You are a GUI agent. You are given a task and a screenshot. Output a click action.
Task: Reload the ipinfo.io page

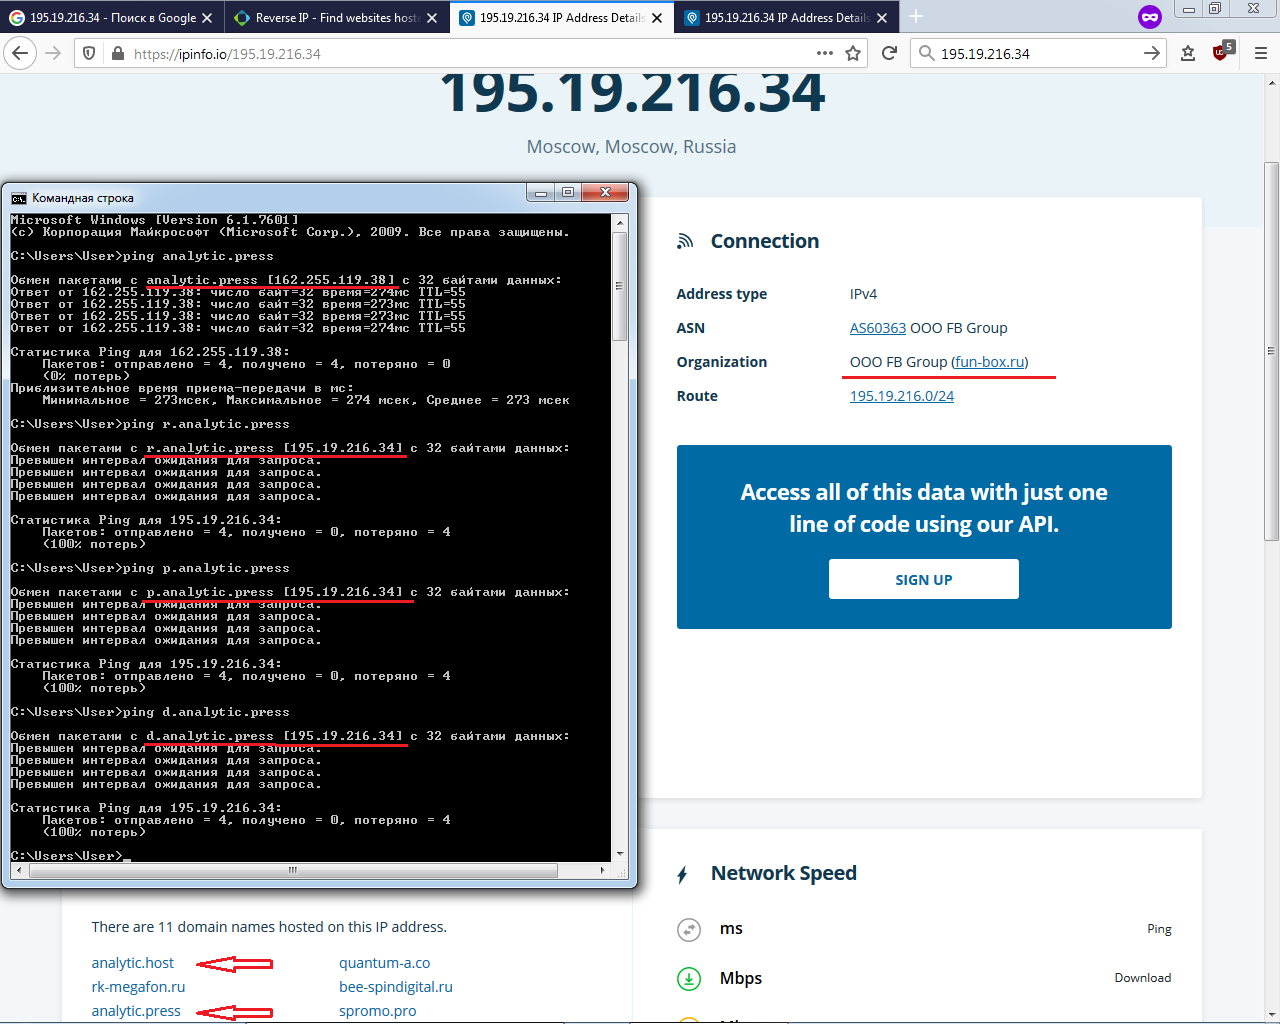click(x=889, y=53)
